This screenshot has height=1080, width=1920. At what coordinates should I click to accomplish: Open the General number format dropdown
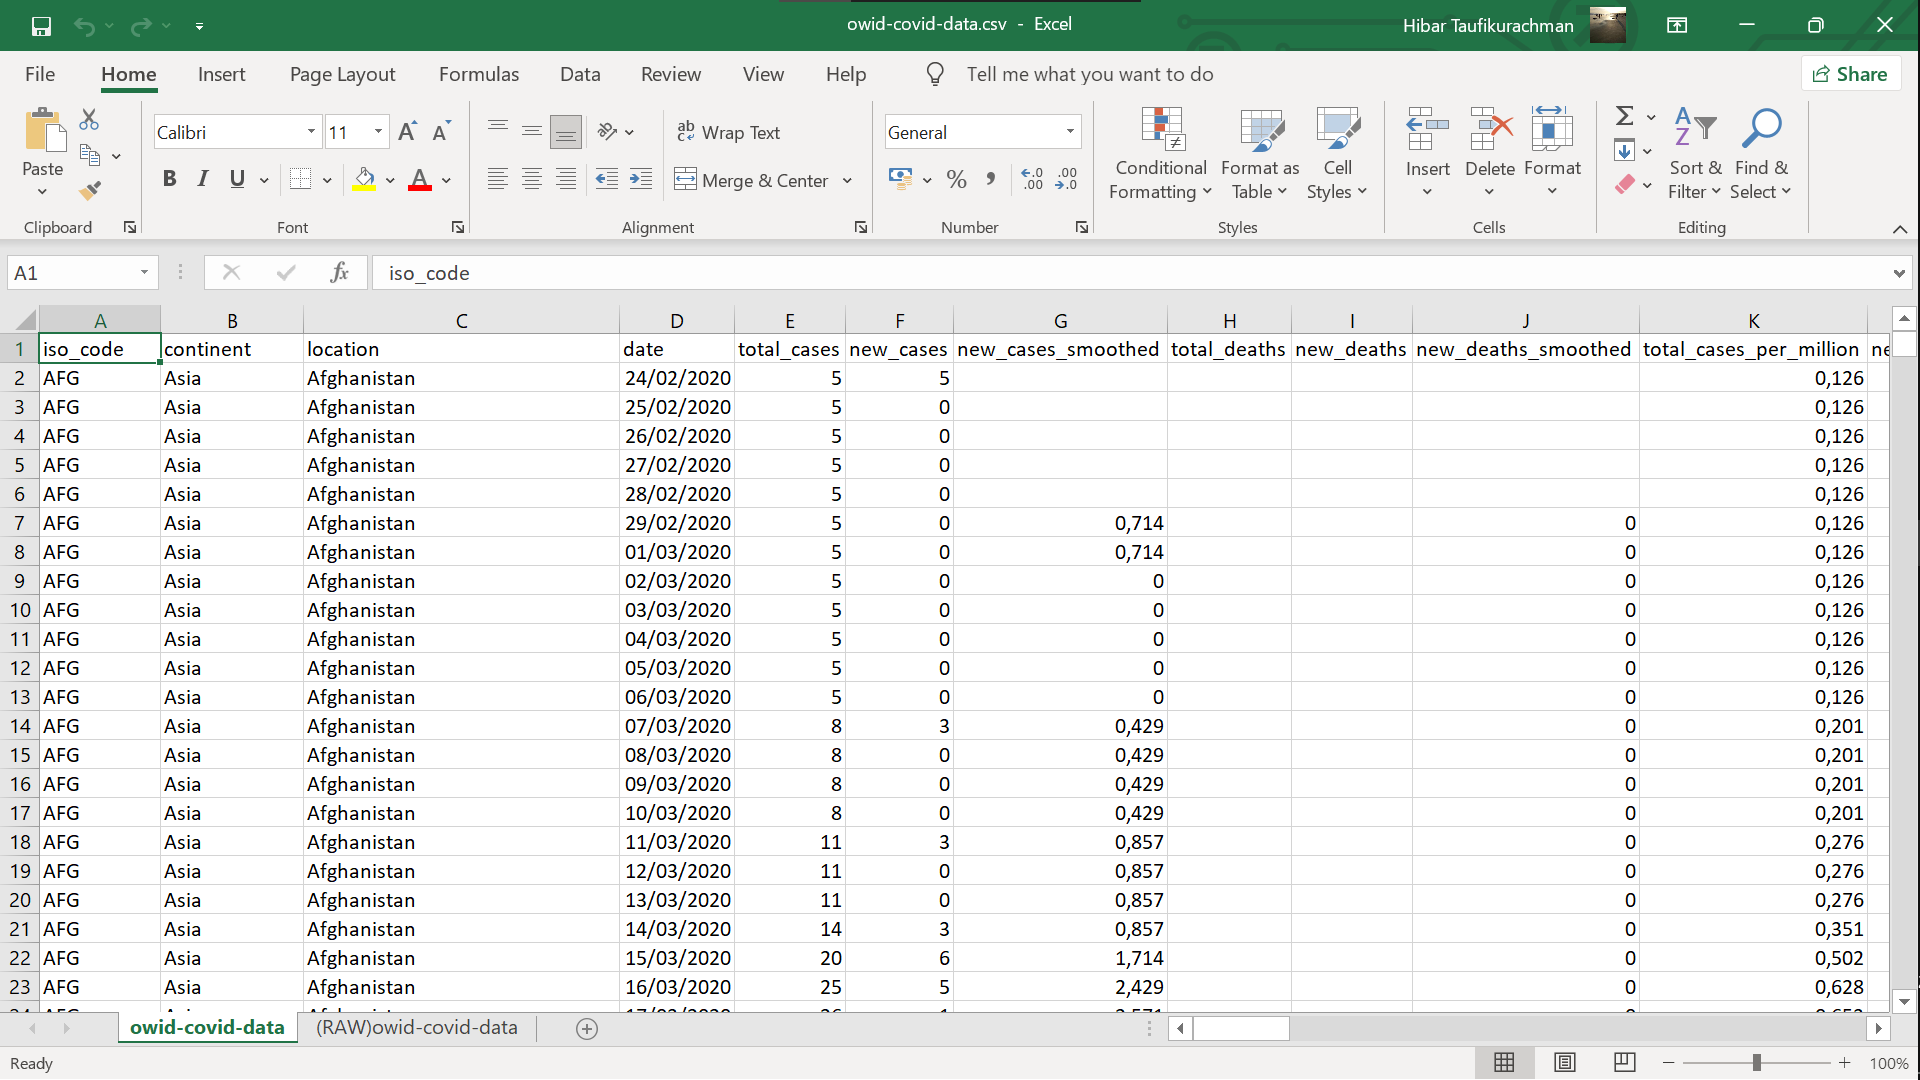[1070, 132]
